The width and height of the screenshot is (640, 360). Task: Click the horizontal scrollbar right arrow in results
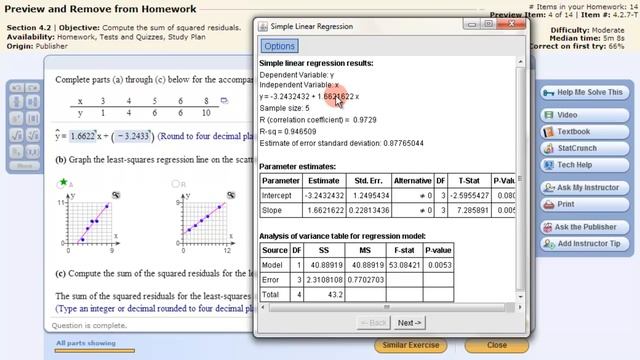520,307
